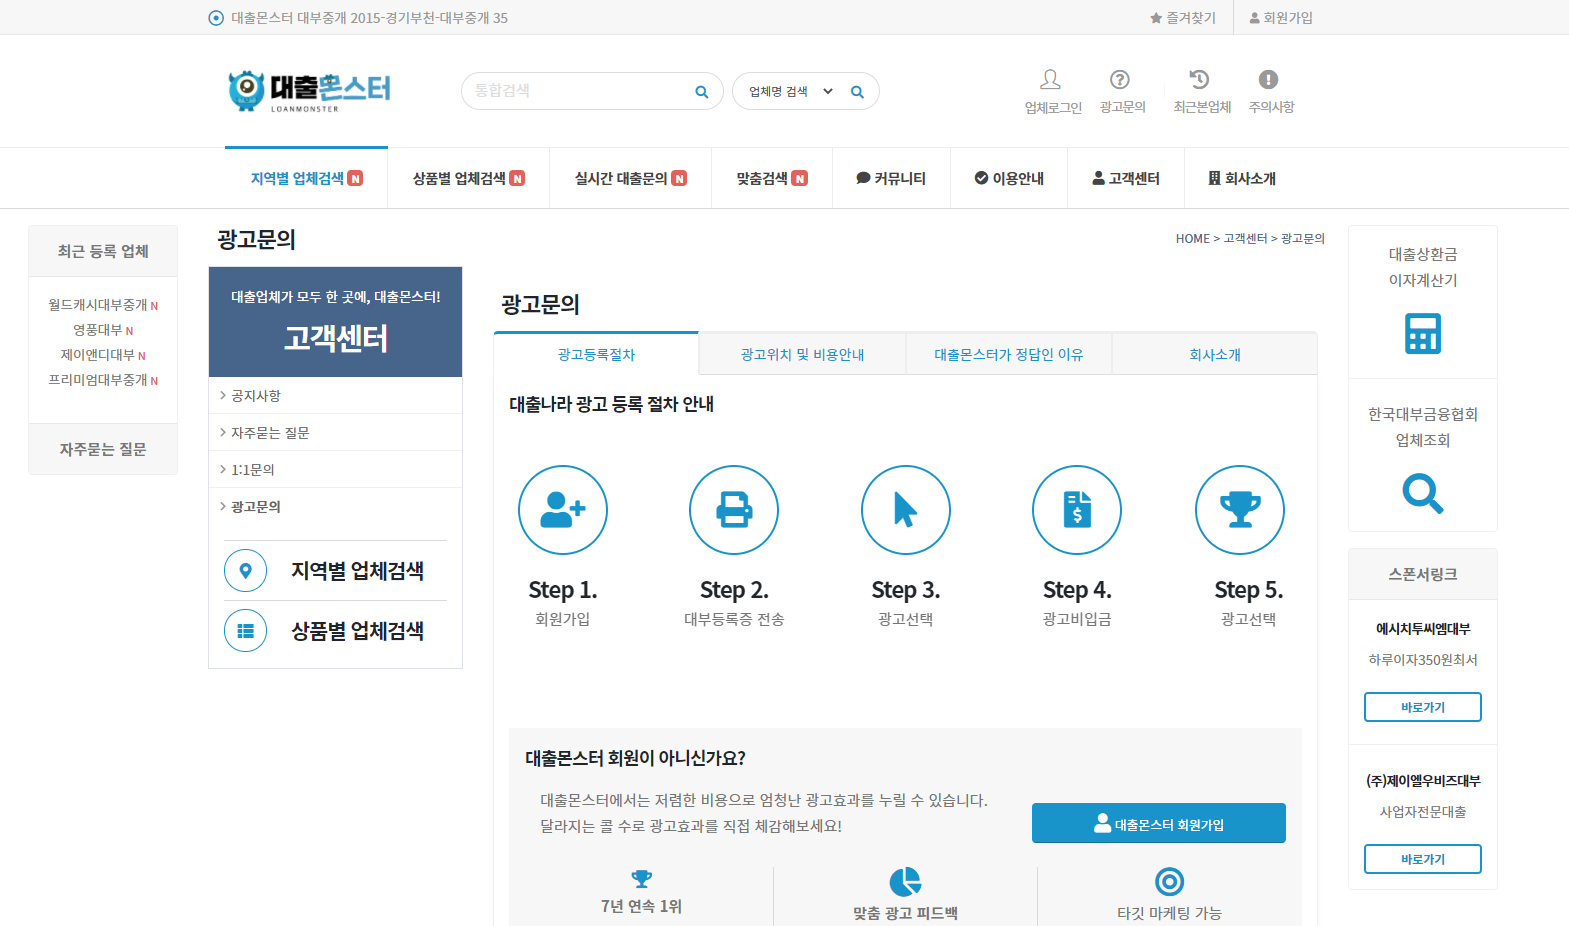
Task: Open 지역별 업체검색 nav menu
Action: [306, 178]
